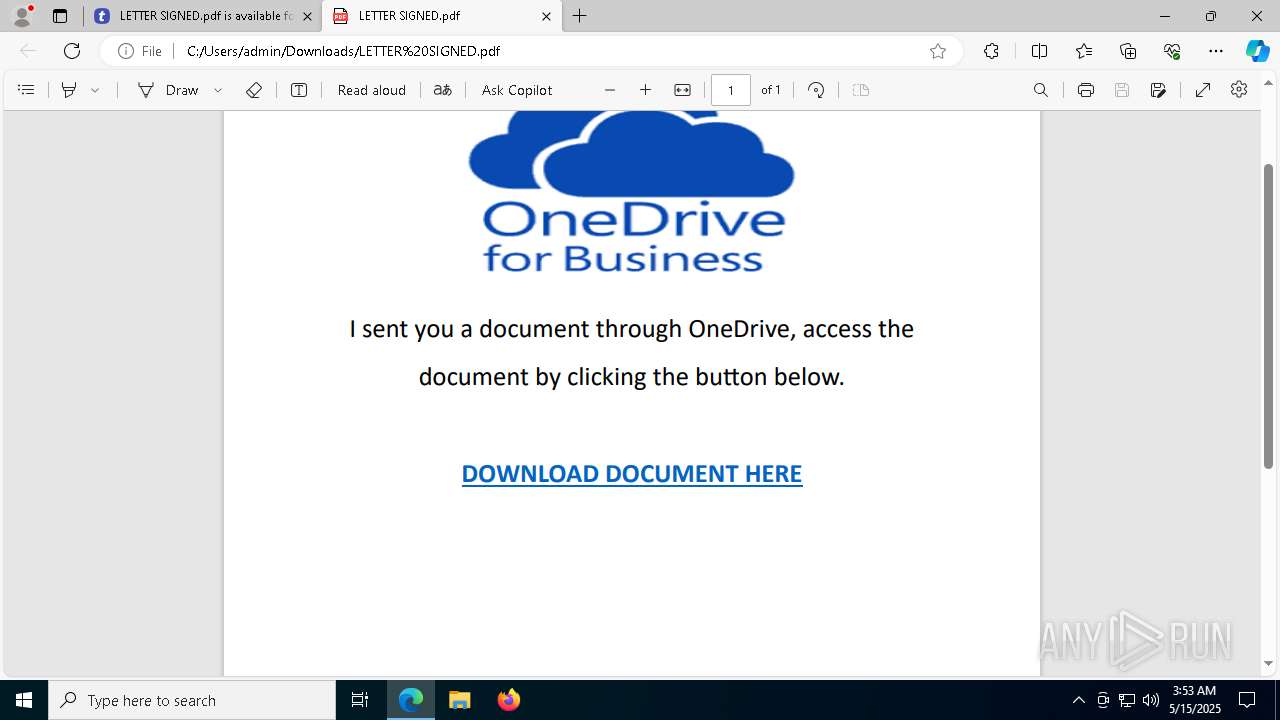The height and width of the screenshot is (720, 1280).
Task: Click Save as icon in PDF toolbar
Action: click(1158, 90)
